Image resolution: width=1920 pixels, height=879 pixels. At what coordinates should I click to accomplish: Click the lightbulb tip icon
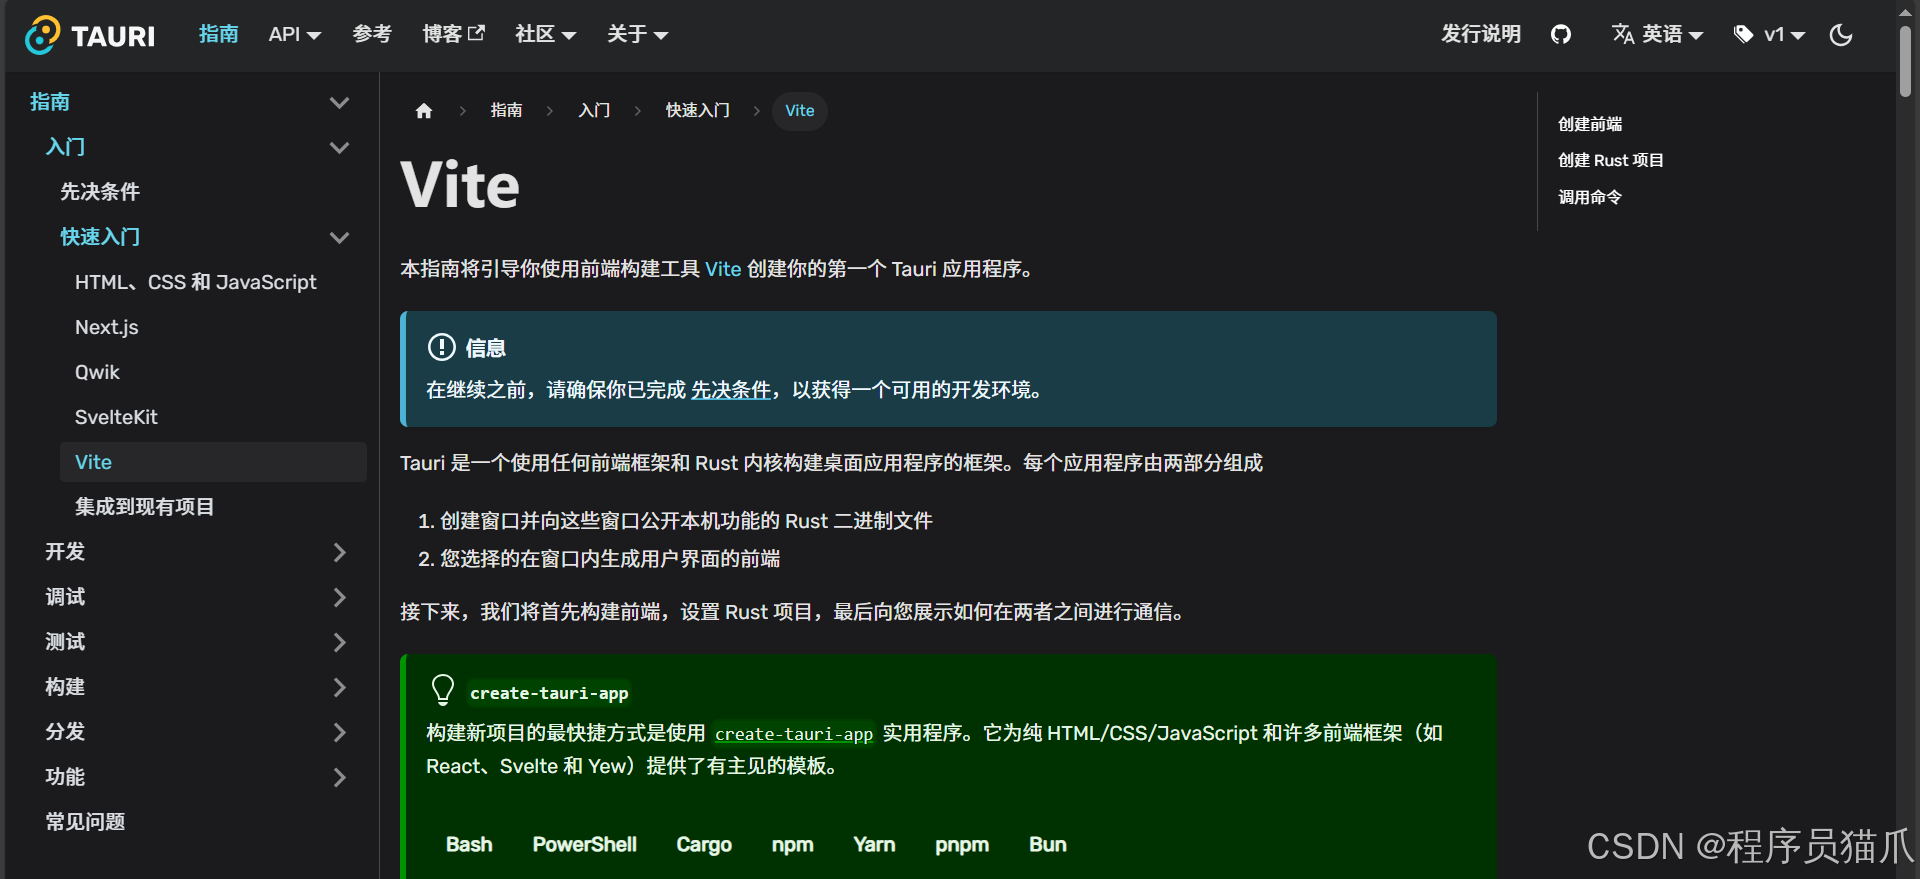click(442, 690)
